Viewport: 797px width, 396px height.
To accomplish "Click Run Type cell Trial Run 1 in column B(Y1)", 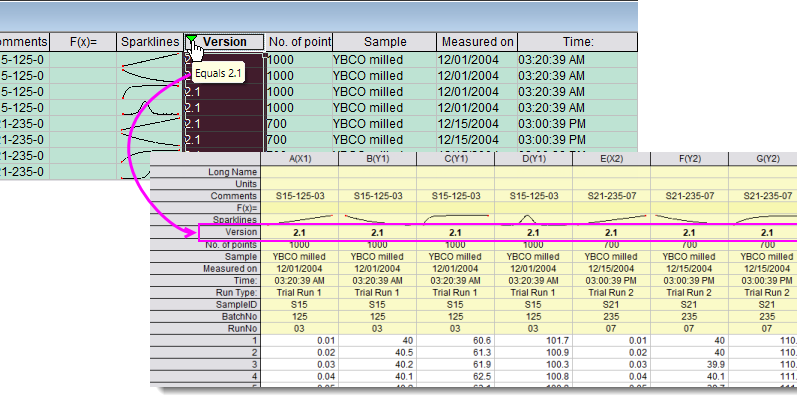I will pos(377,293).
